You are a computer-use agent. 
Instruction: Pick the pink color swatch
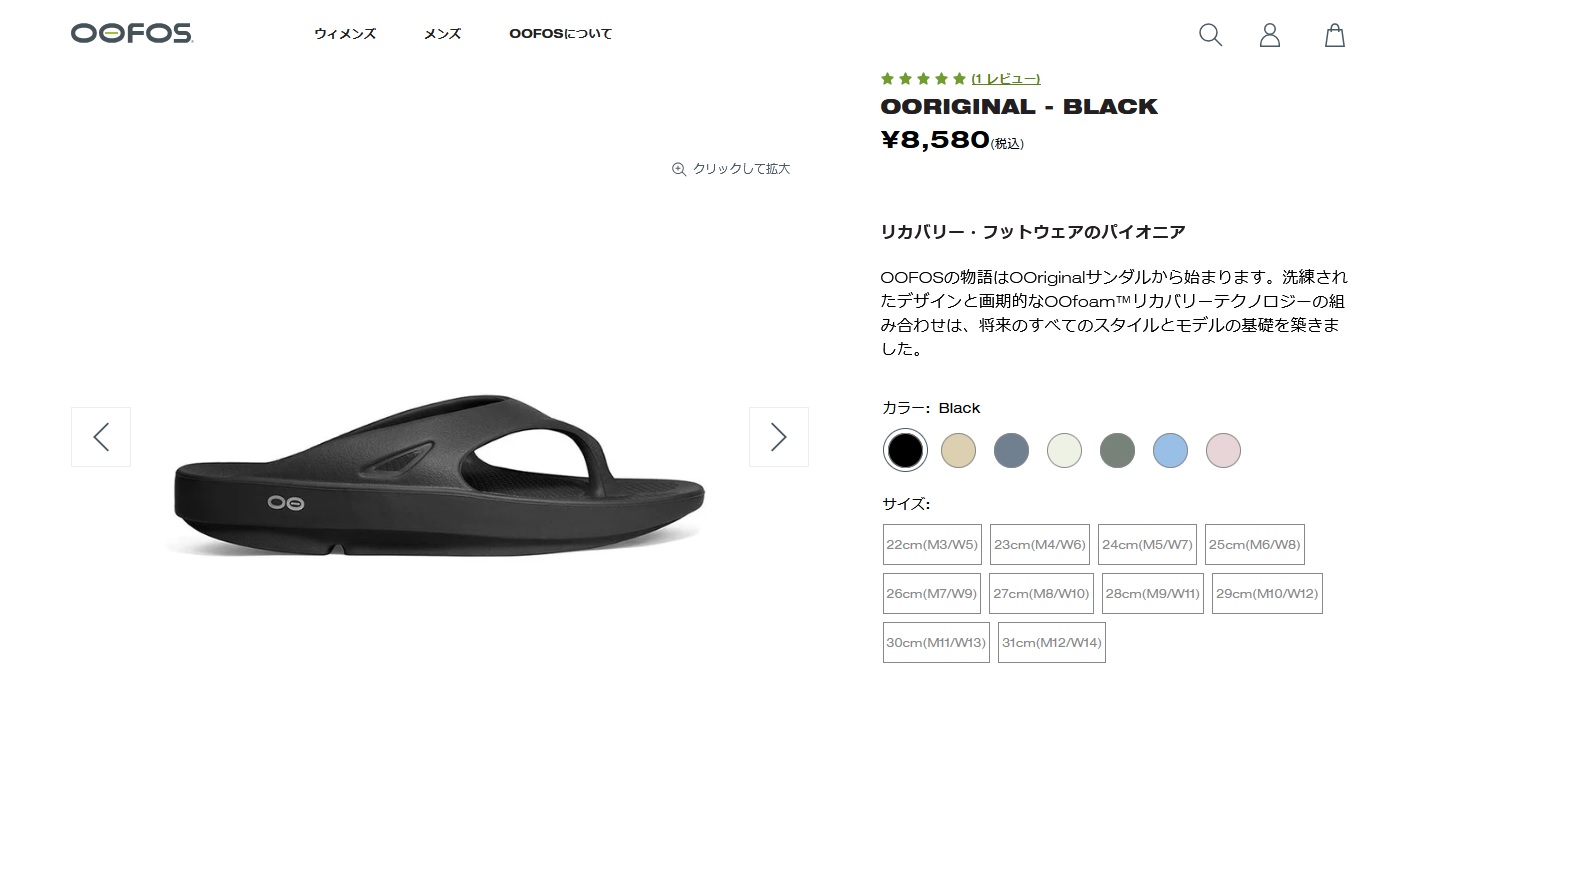[1223, 451]
